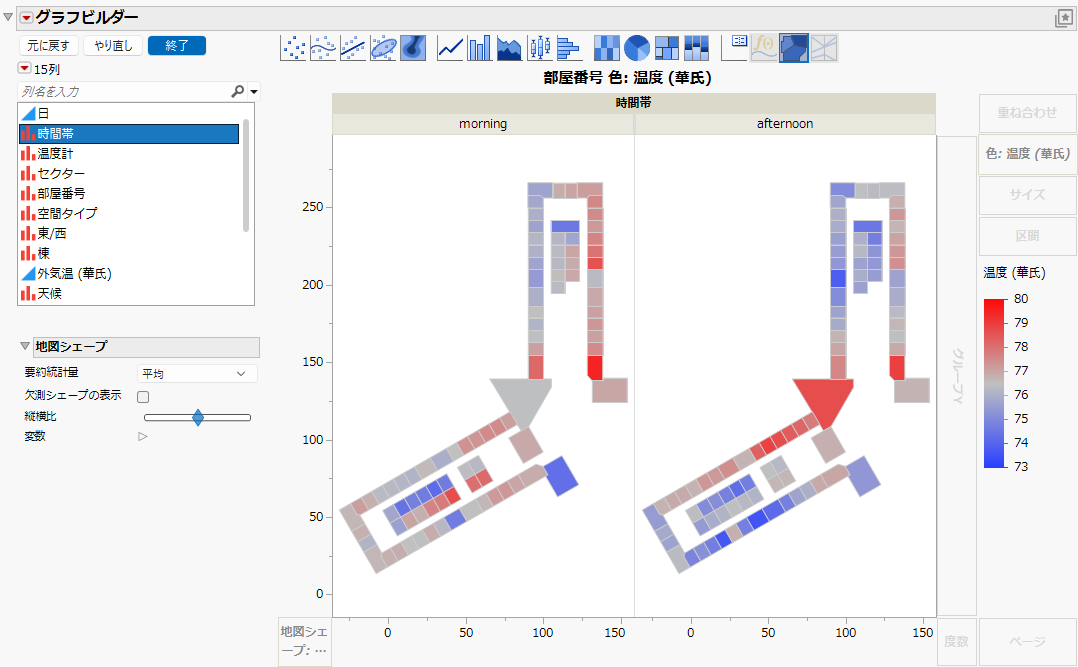Select the Caption Box icon
The image size is (1078, 667).
coord(734,48)
